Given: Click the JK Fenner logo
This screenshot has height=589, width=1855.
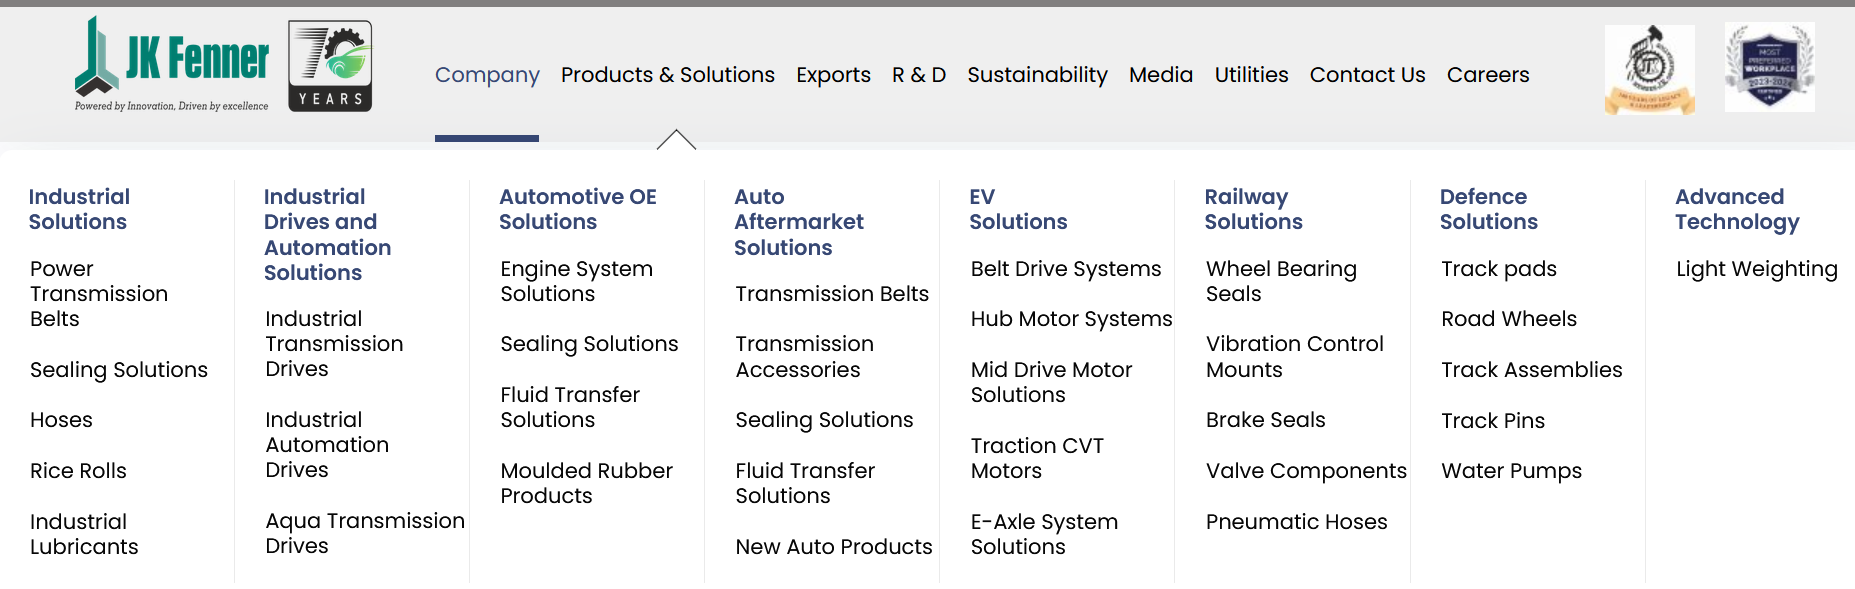Looking at the screenshot, I should (172, 64).
